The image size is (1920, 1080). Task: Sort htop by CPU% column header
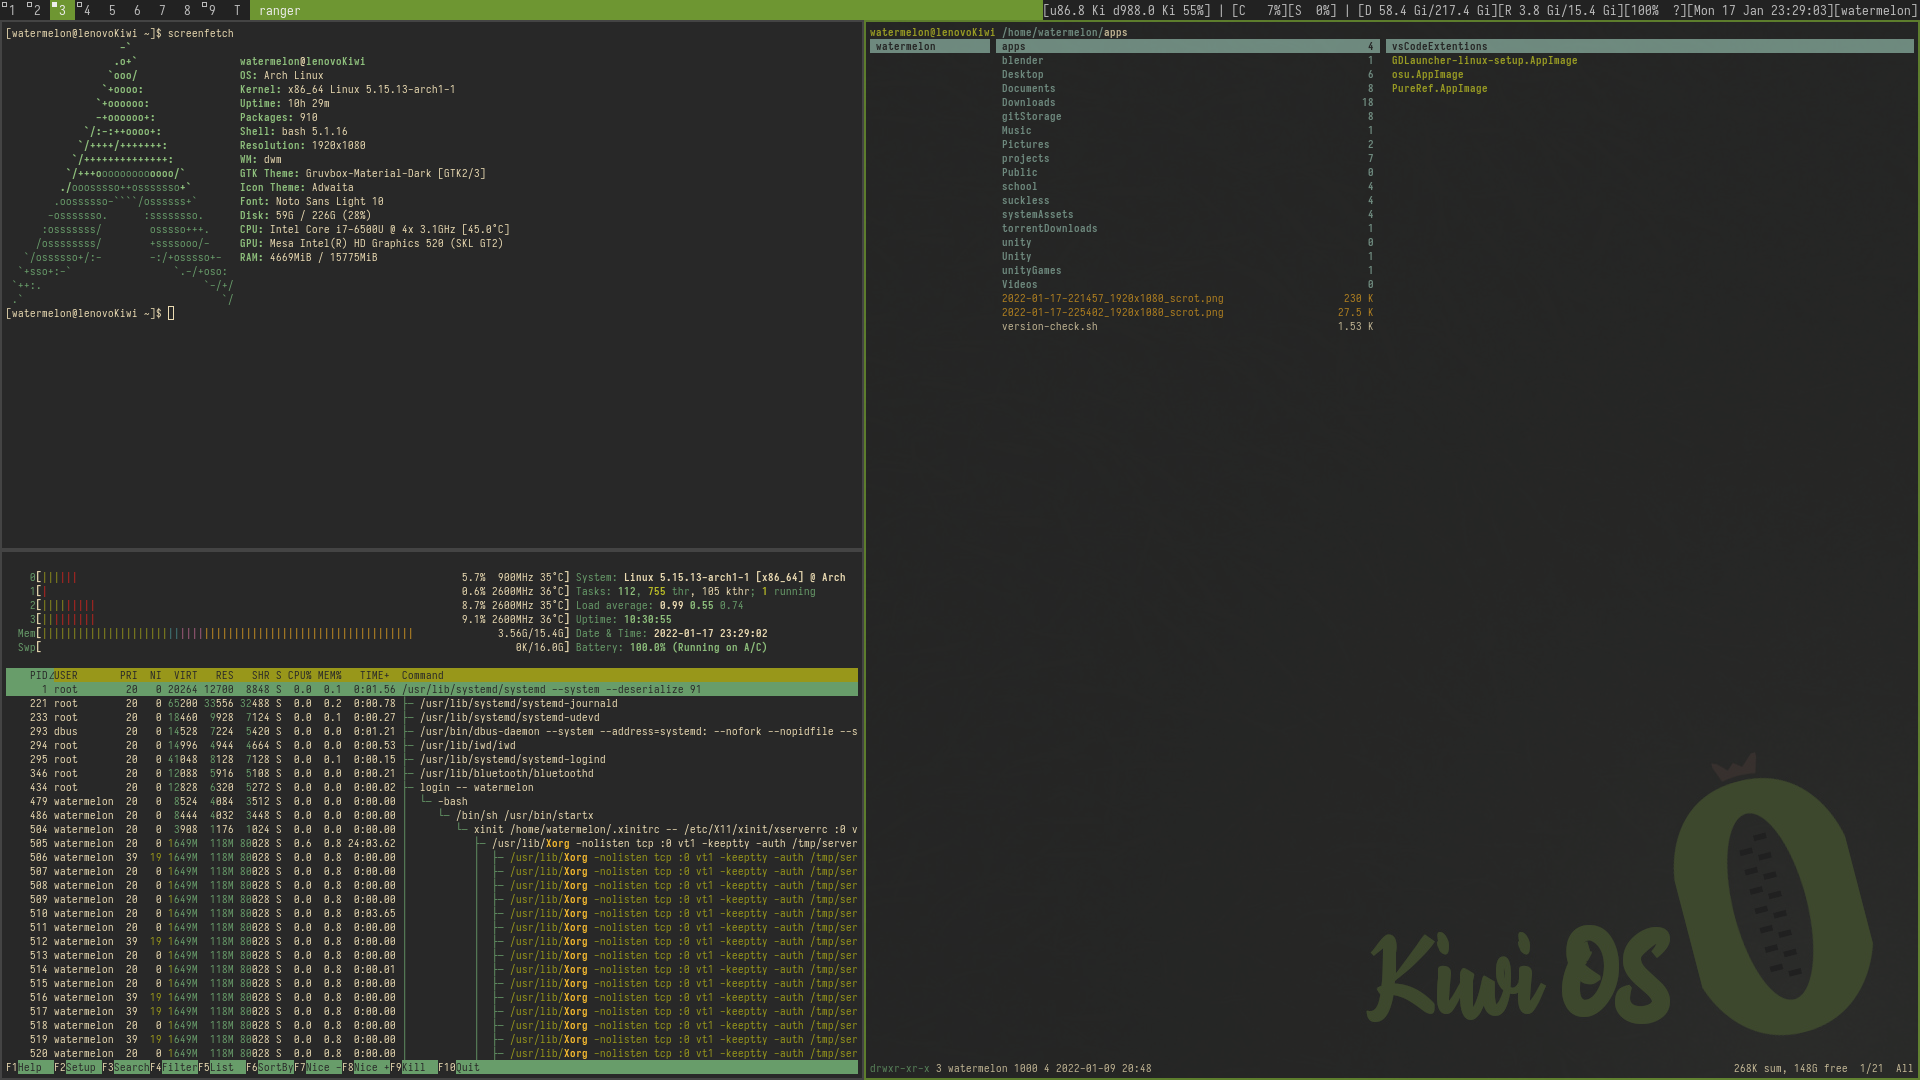click(x=299, y=676)
